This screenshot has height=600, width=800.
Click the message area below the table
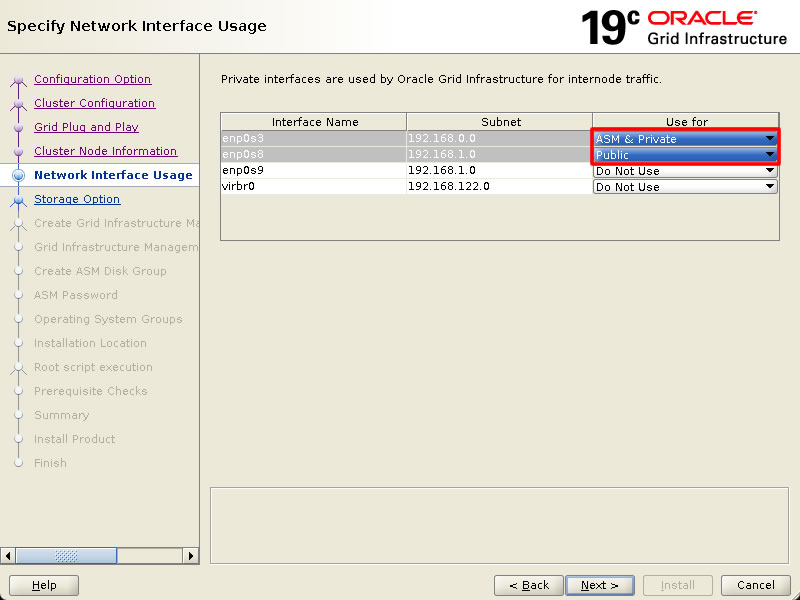[x=499, y=526]
